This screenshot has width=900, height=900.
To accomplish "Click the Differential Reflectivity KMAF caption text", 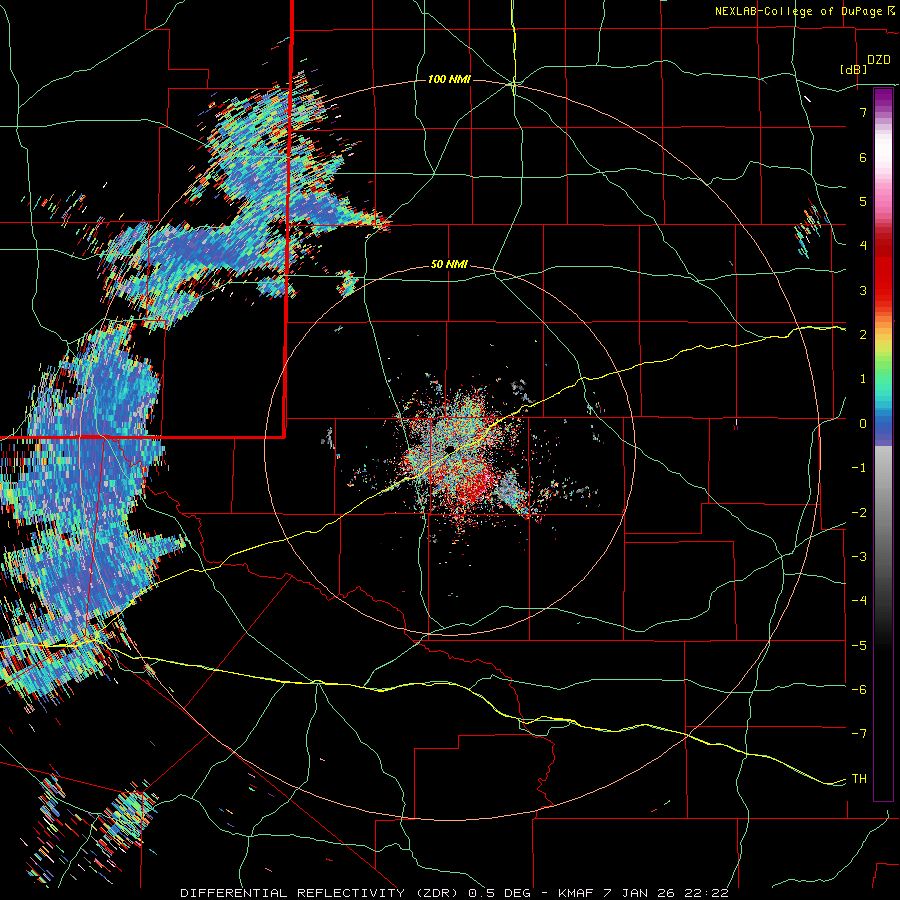I will (454, 893).
